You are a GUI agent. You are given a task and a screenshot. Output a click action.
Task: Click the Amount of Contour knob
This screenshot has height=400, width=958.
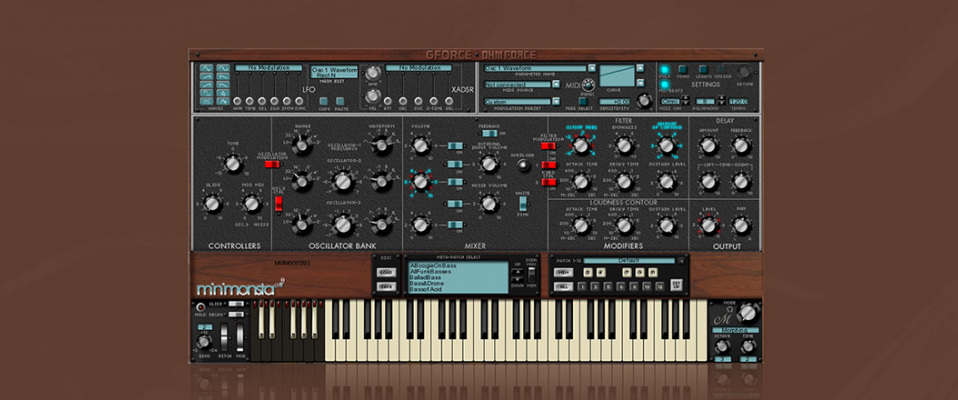[x=667, y=145]
